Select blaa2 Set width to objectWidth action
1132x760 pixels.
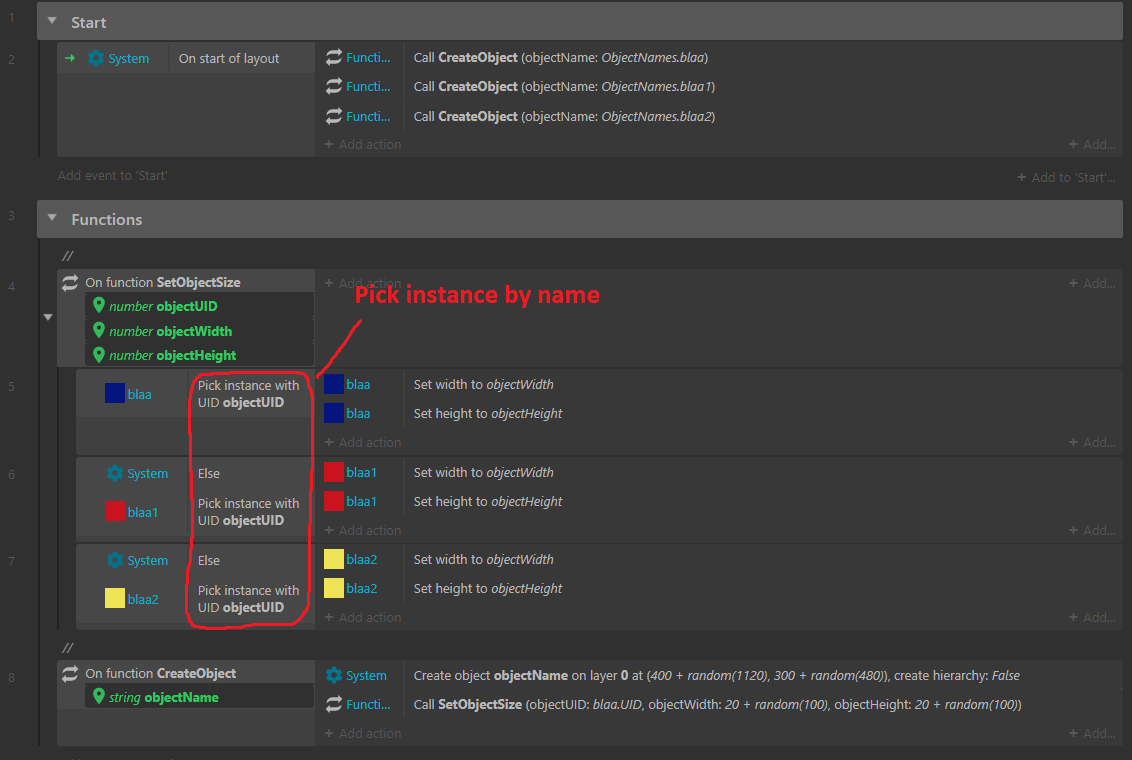[x=484, y=559]
